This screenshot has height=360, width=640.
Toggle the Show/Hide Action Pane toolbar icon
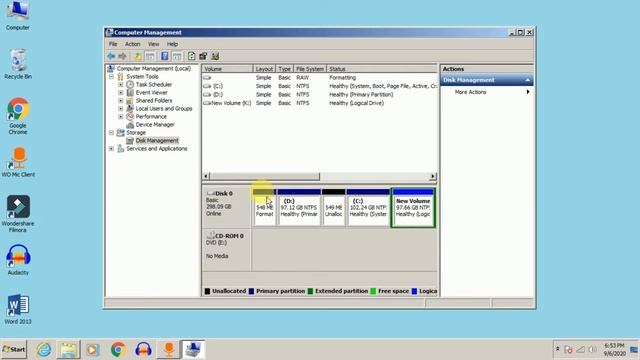(x=176, y=56)
